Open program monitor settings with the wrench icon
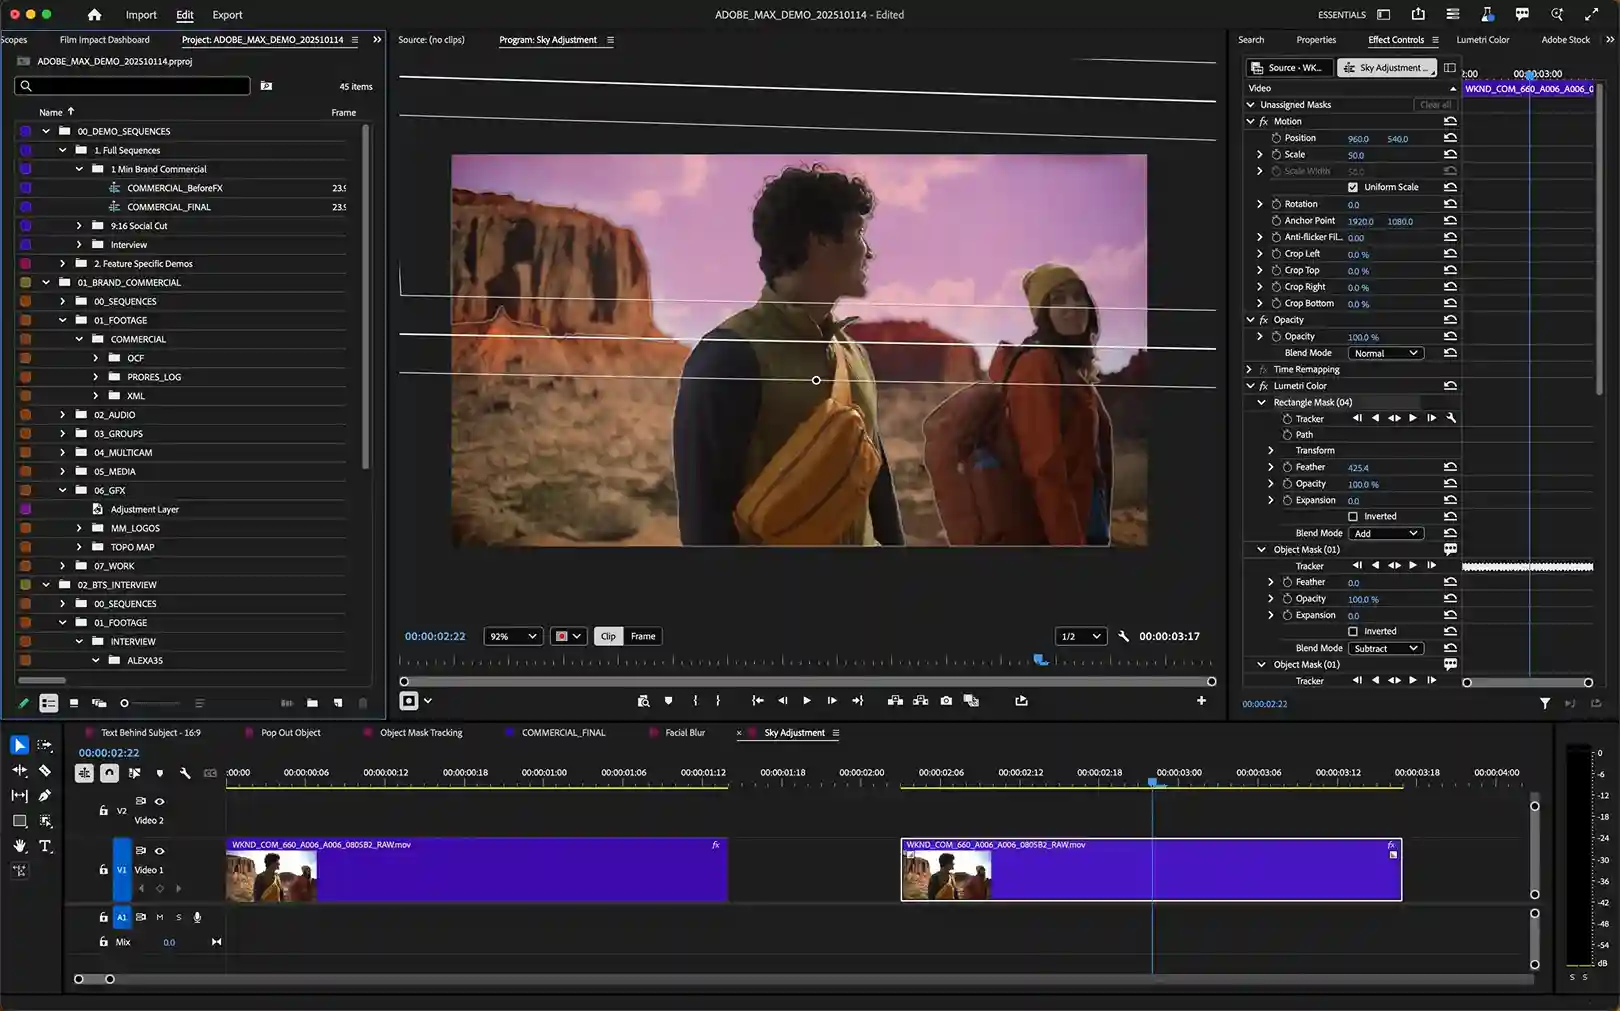Screen dimensions: 1620x1011 pos(1124,636)
